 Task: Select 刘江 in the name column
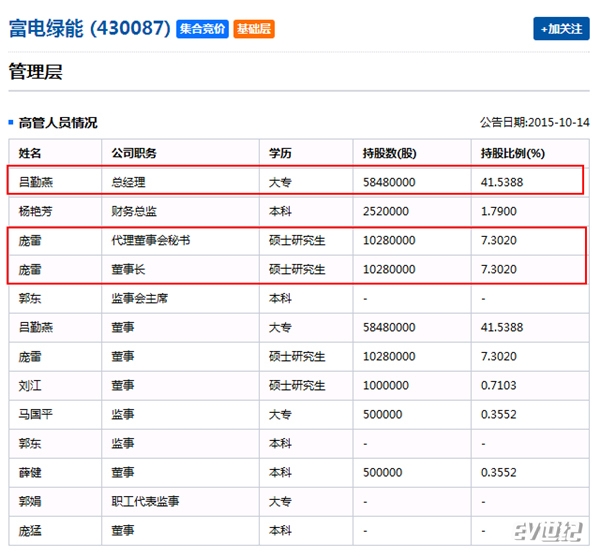click(x=30, y=385)
